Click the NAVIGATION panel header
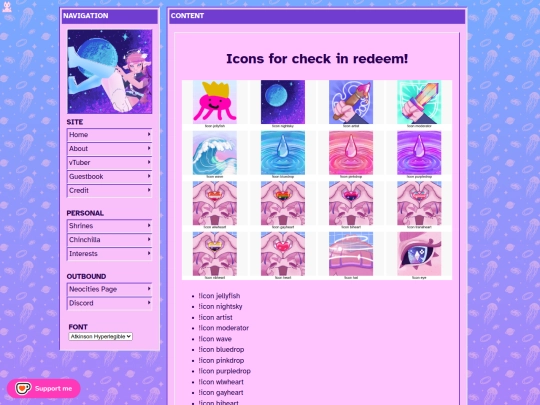The image size is (540, 405). pyautogui.click(x=110, y=16)
